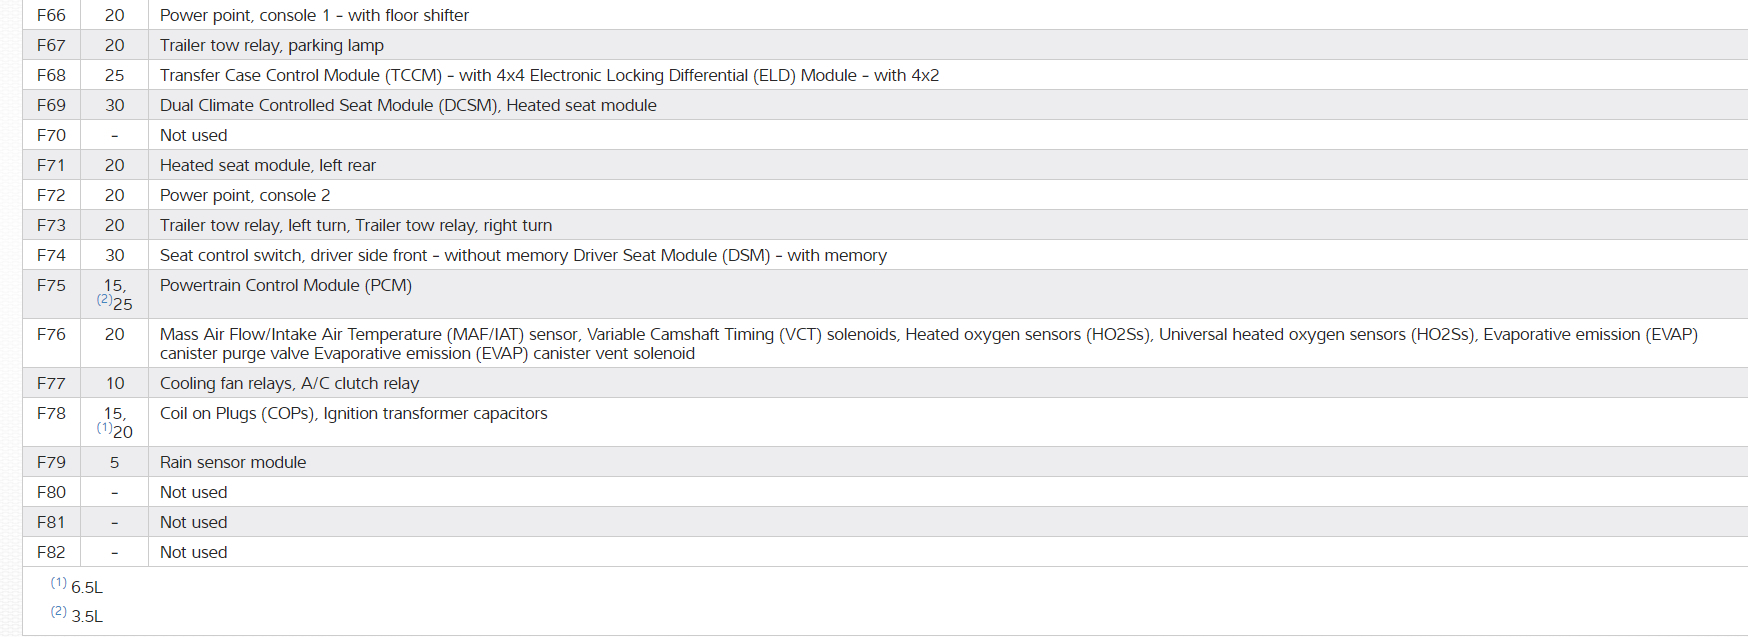Viewport: 1748px width, 637px height.
Task: Click the footnote (1) marker in row F78
Action: point(104,427)
